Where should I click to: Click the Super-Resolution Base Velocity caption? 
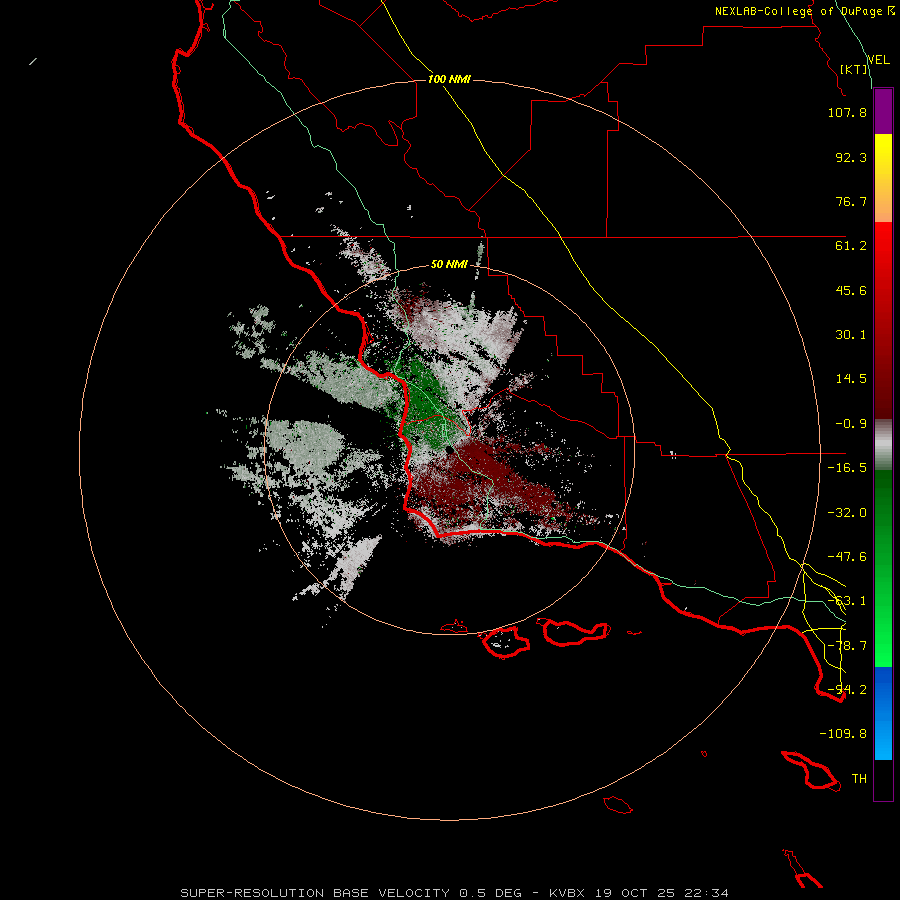455,893
